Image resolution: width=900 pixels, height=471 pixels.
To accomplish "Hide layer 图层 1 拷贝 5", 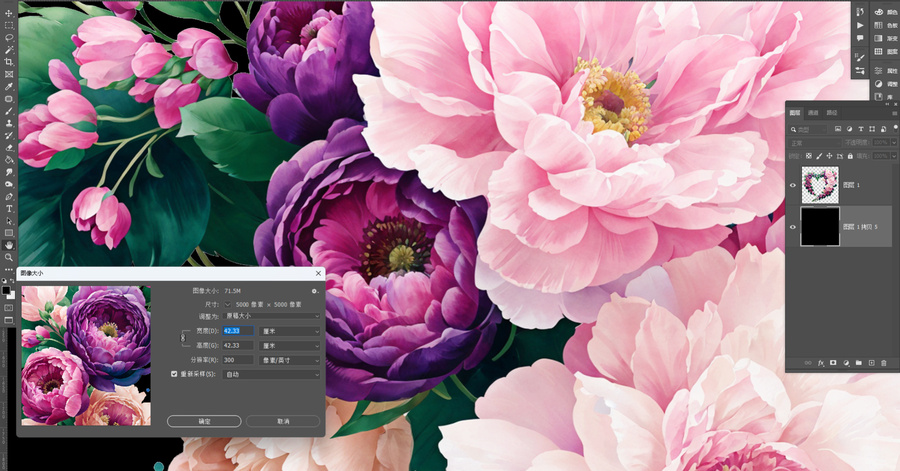I will click(x=793, y=227).
